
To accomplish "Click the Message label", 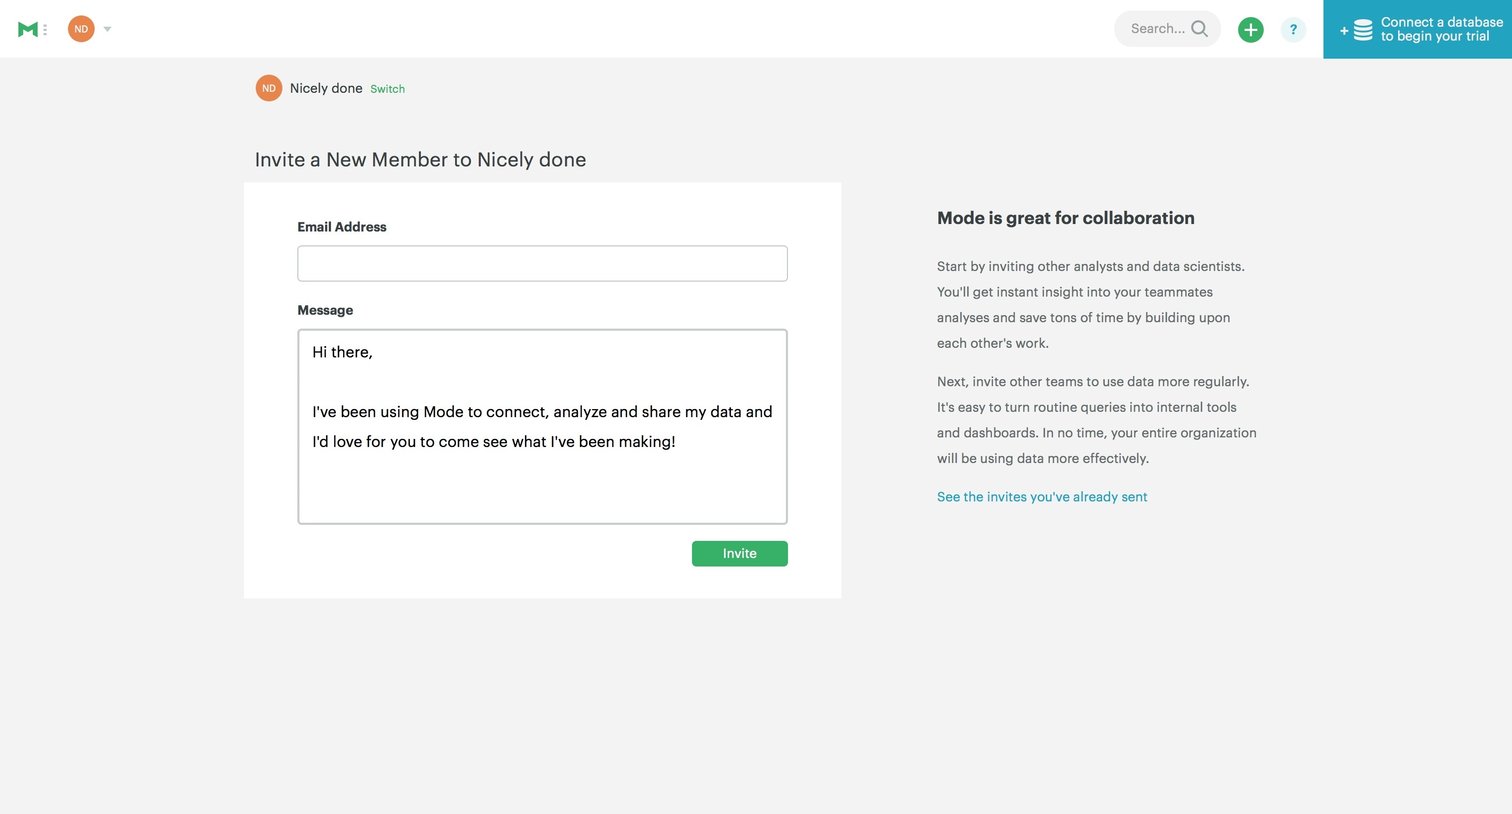I will click(325, 310).
